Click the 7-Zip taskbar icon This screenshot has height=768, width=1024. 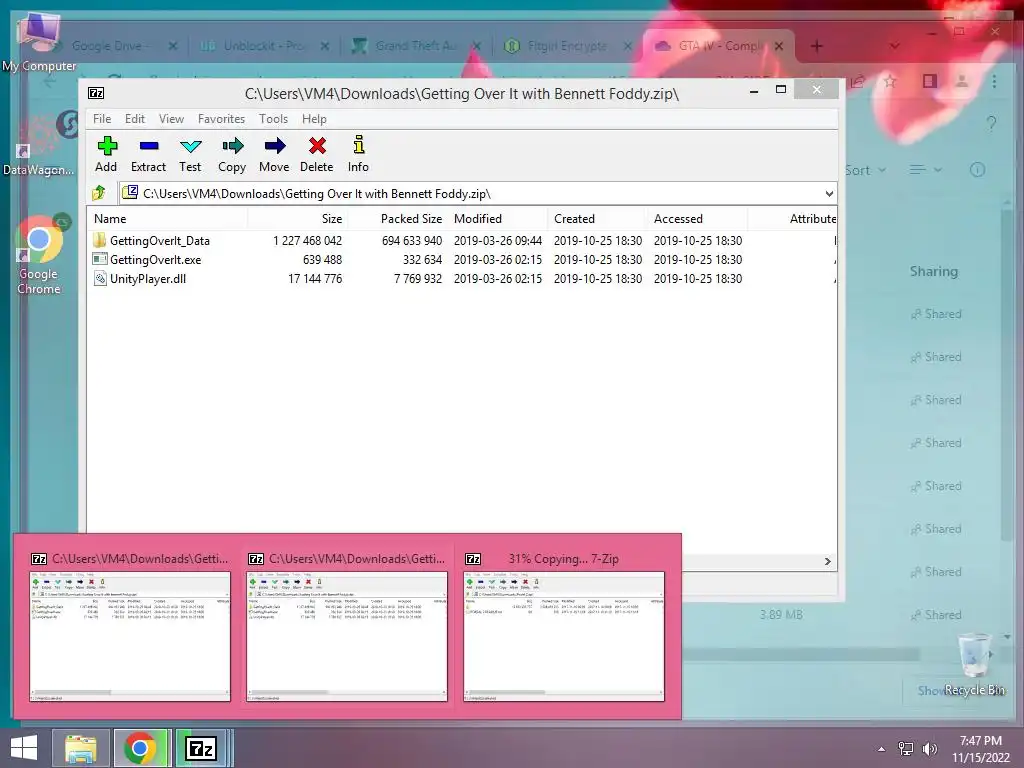(x=200, y=748)
